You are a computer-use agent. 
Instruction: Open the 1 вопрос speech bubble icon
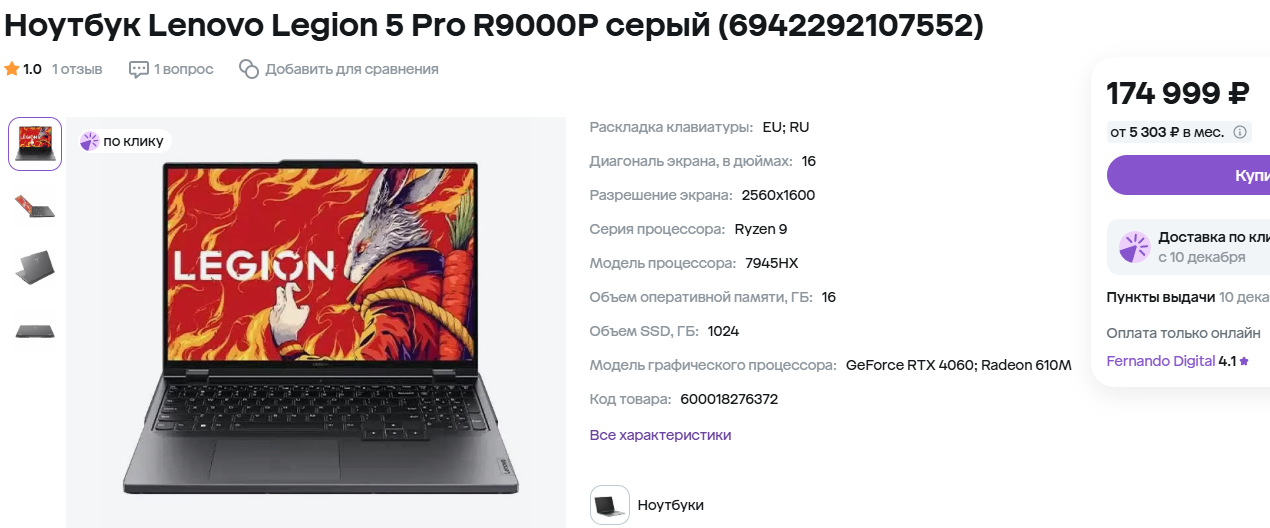click(138, 69)
